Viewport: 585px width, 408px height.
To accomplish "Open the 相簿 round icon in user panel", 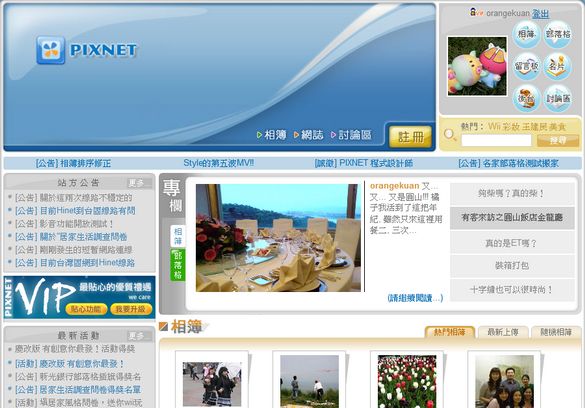I will pyautogui.click(x=526, y=34).
